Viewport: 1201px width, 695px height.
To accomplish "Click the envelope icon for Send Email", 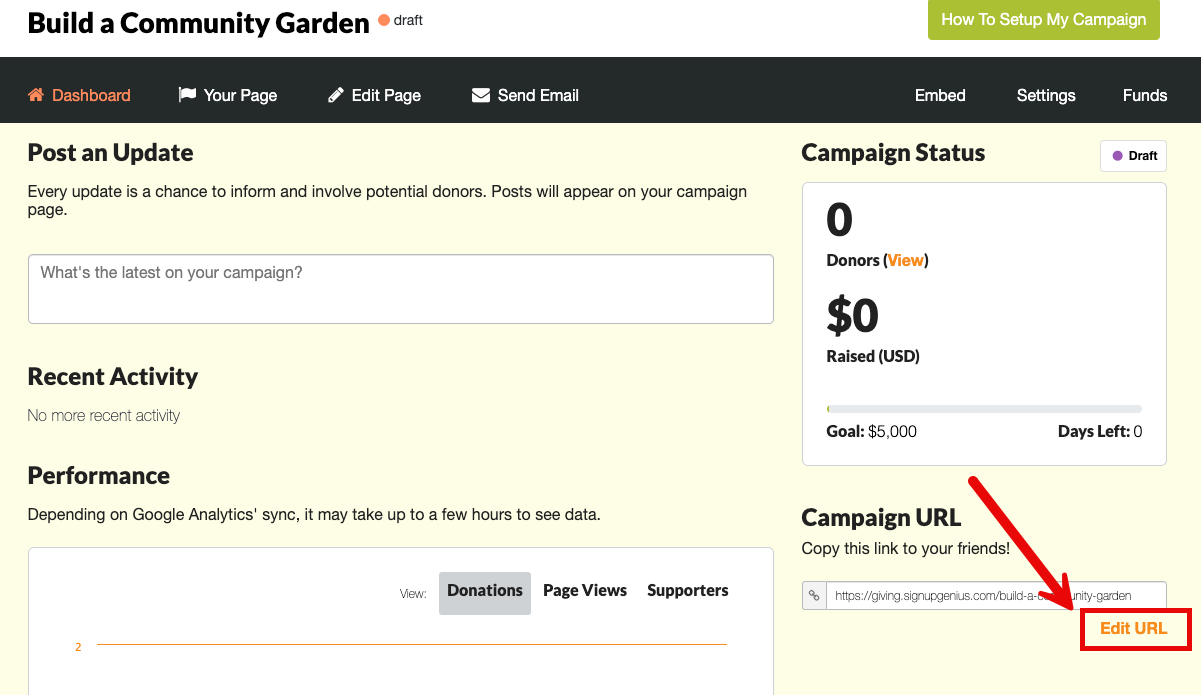I will pyautogui.click(x=480, y=95).
